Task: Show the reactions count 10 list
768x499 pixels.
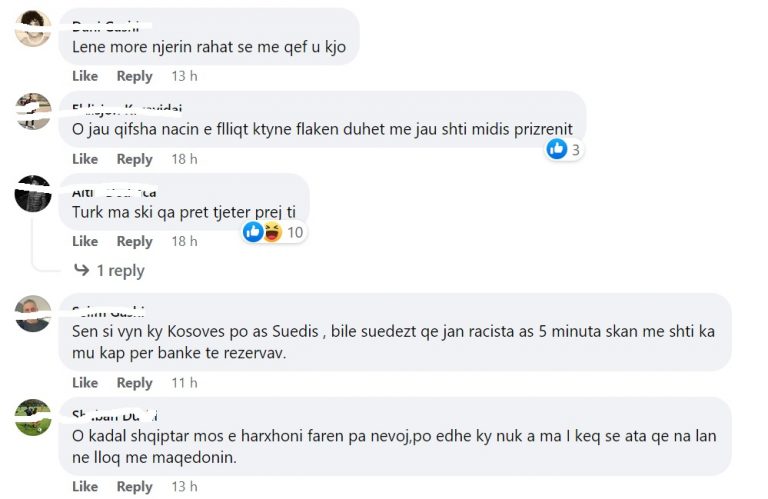Action: tap(295, 232)
